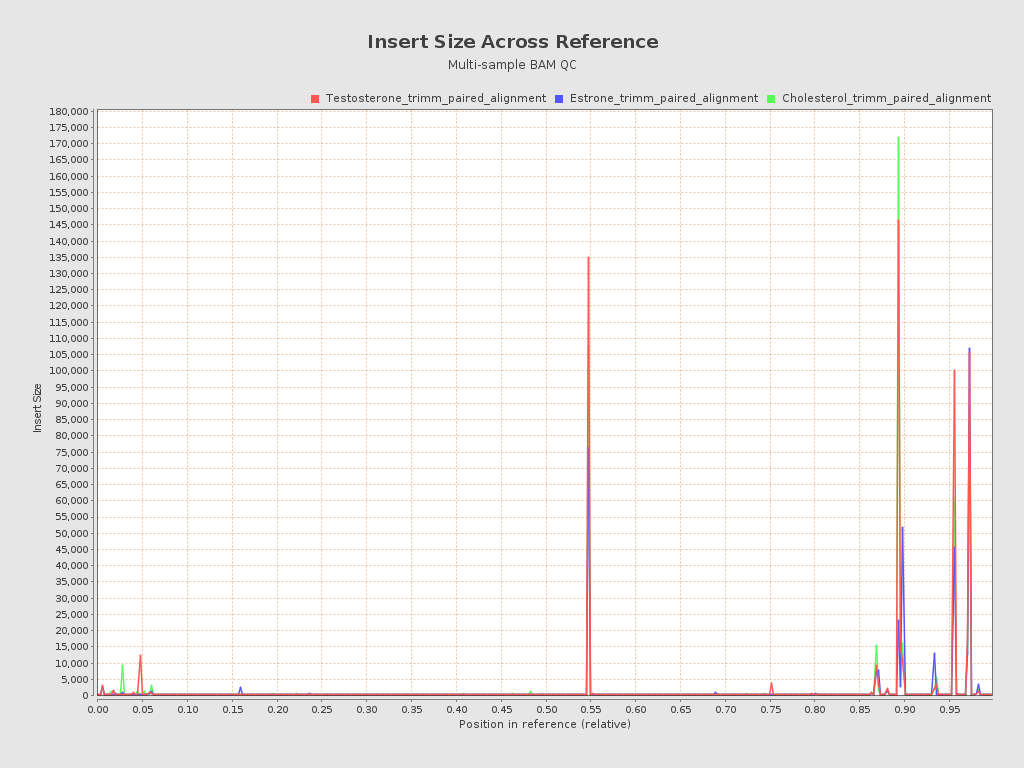Click the red peak at position 0.75
Screen dimensions: 1024x768
coord(771,686)
